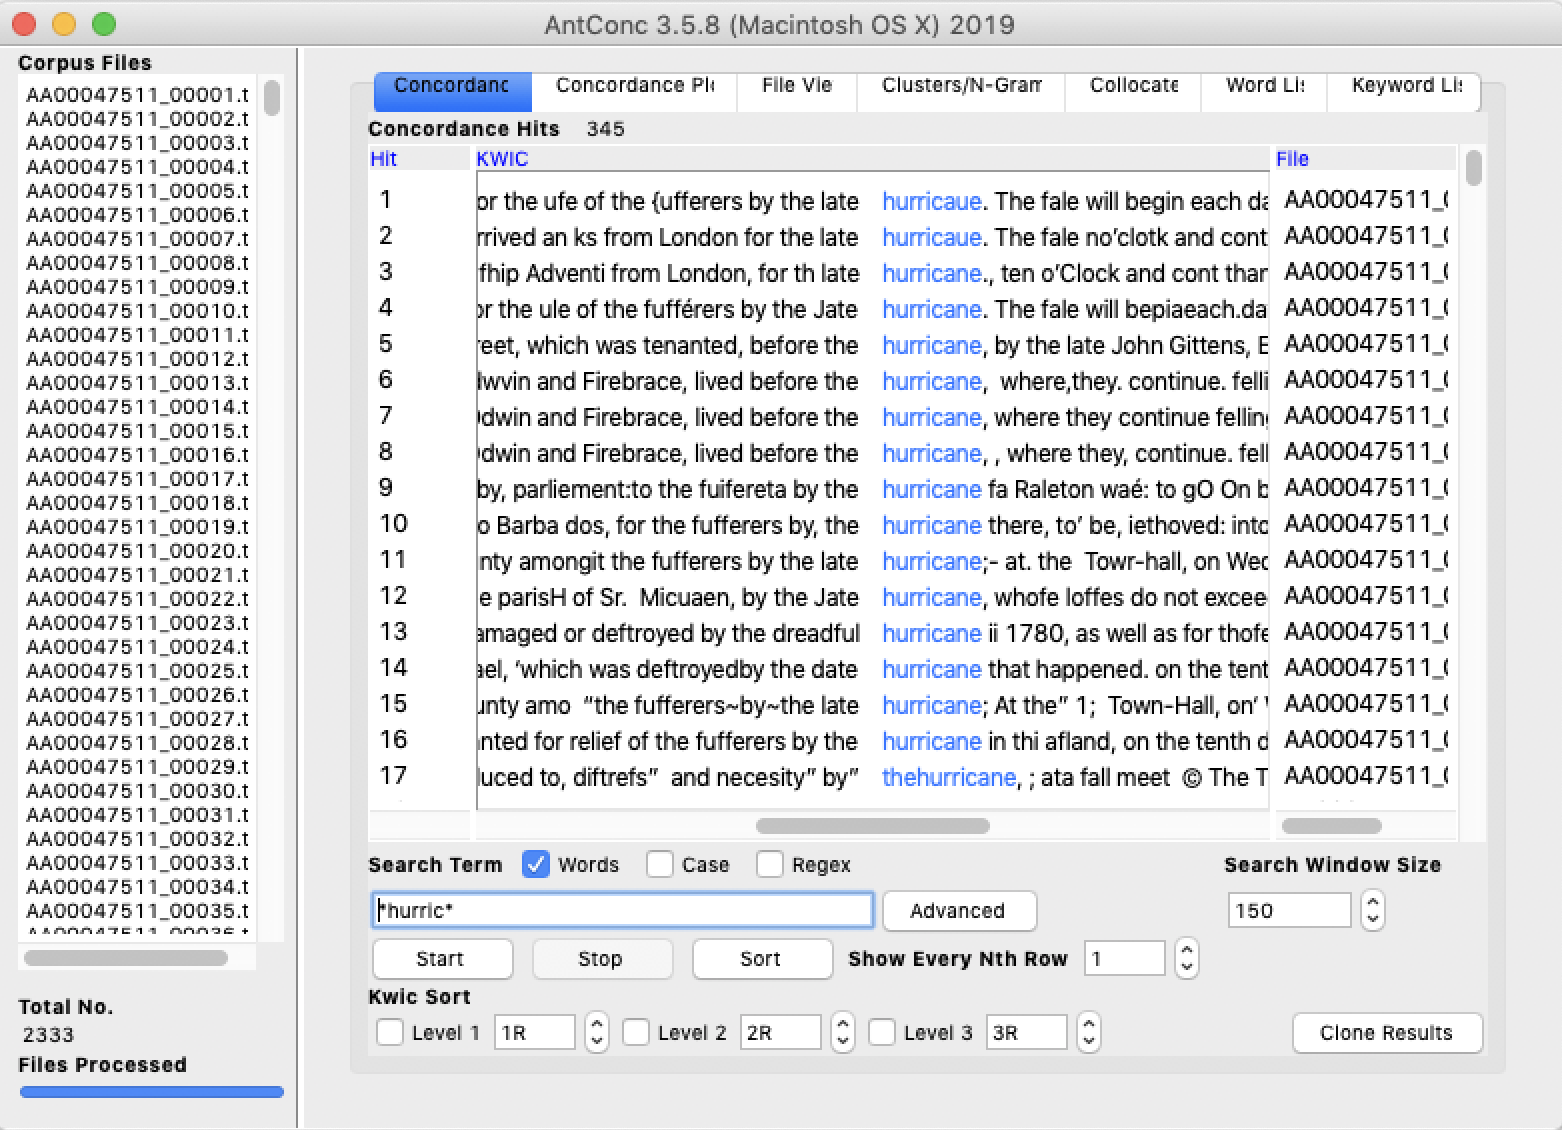
Task: Click the keyword 'thehurricane' in hit 17
Action: [x=949, y=778]
